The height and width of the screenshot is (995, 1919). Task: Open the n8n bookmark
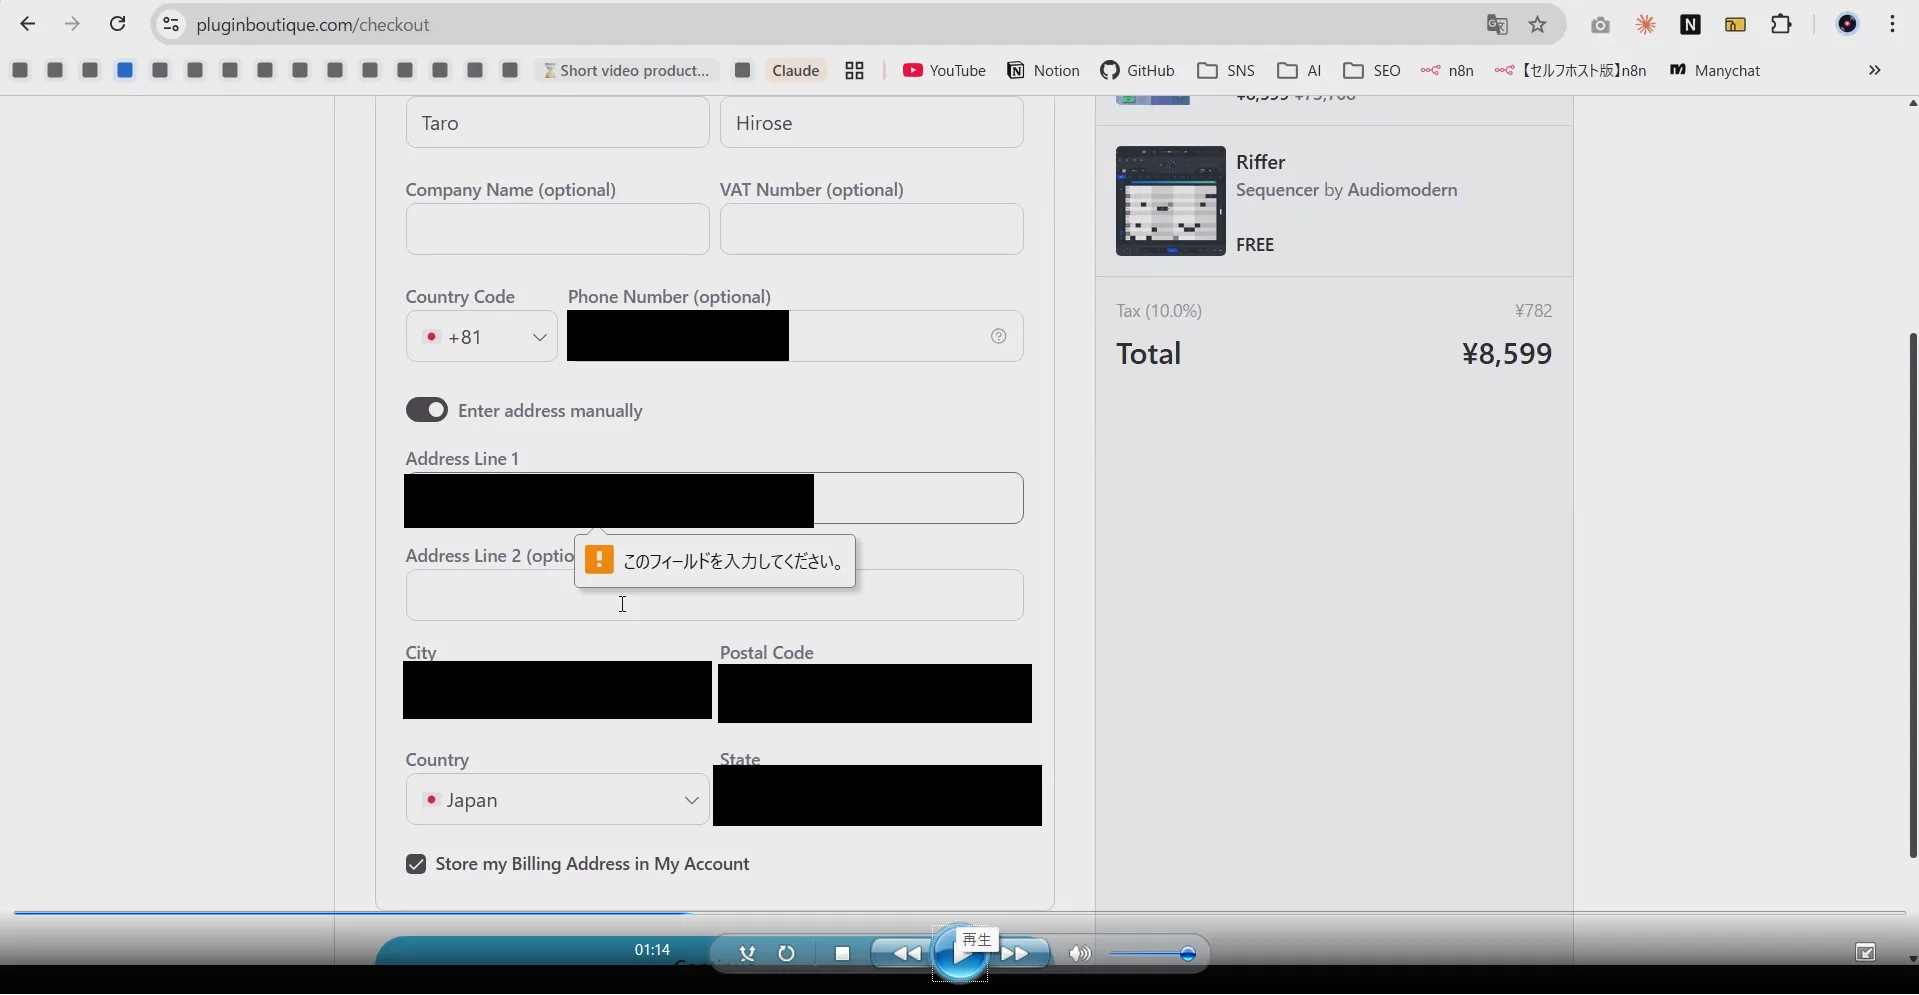click(x=1447, y=70)
